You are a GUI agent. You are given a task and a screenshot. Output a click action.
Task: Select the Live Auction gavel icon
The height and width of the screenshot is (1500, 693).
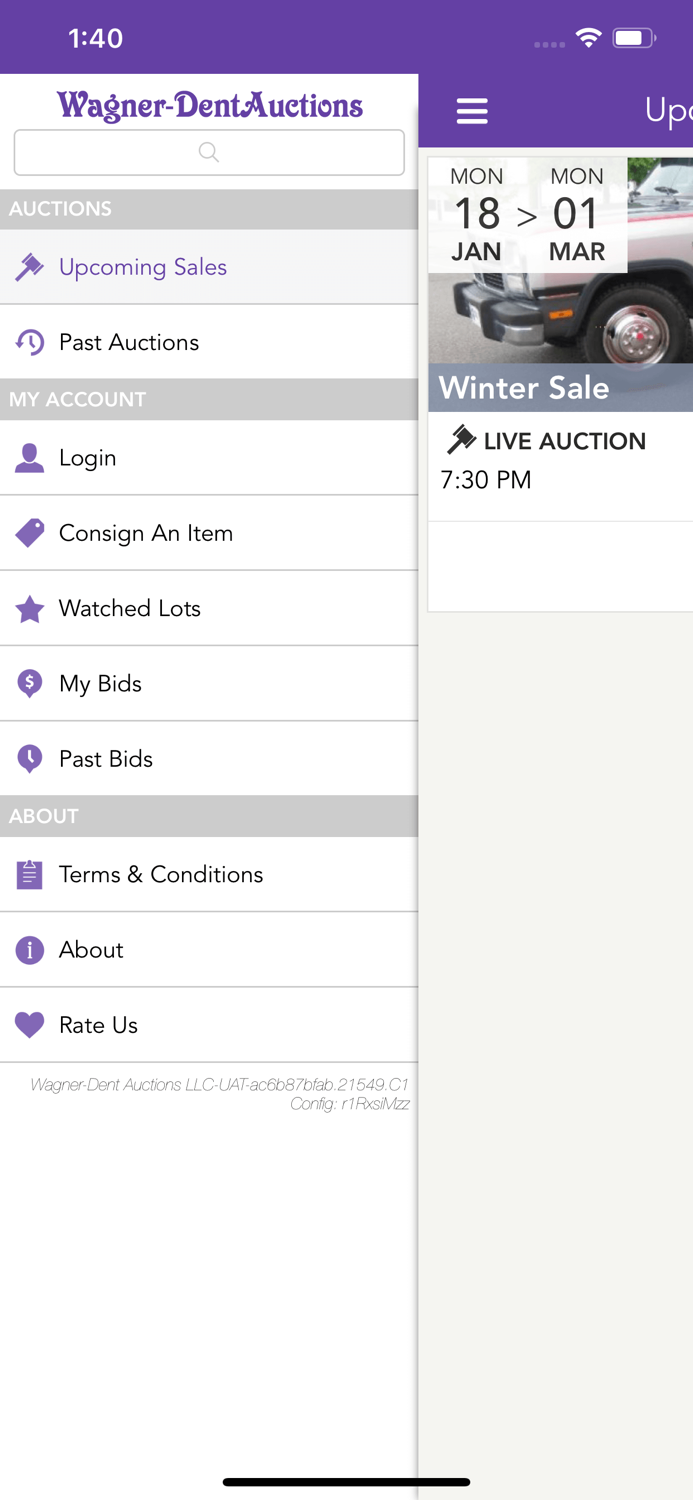click(x=462, y=439)
